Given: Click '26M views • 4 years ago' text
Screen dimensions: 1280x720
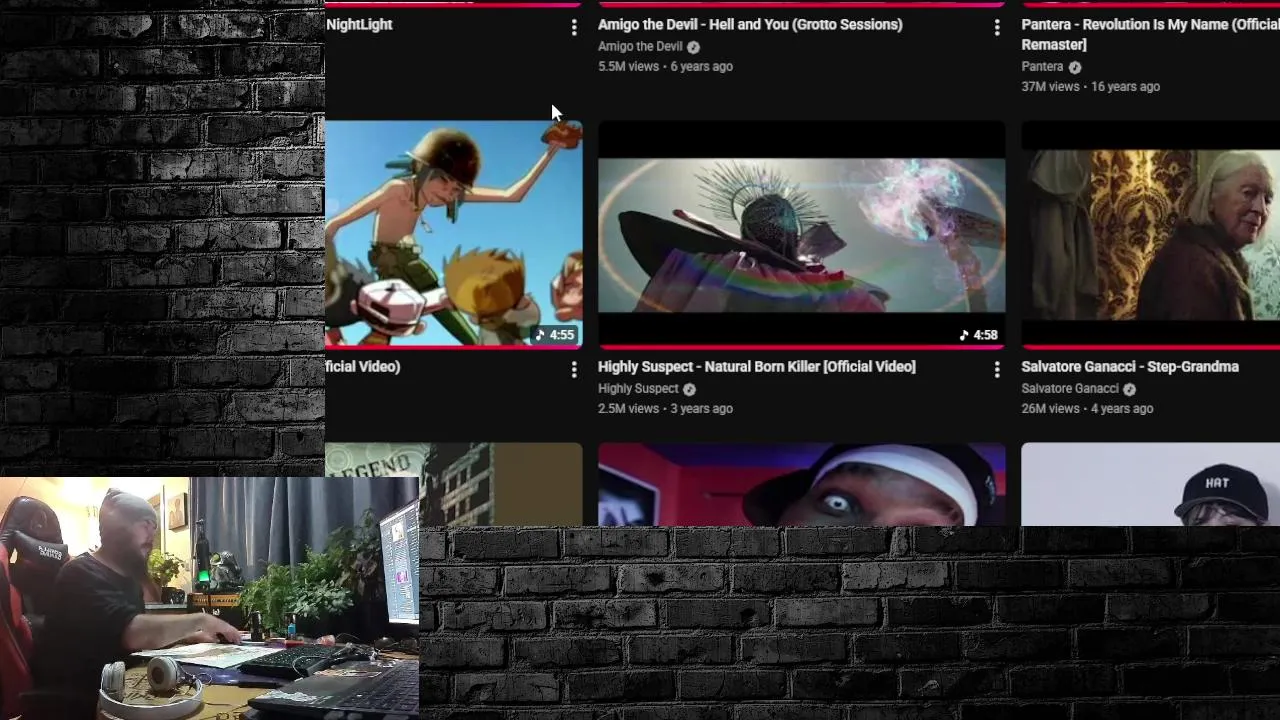Looking at the screenshot, I should 1087,408.
